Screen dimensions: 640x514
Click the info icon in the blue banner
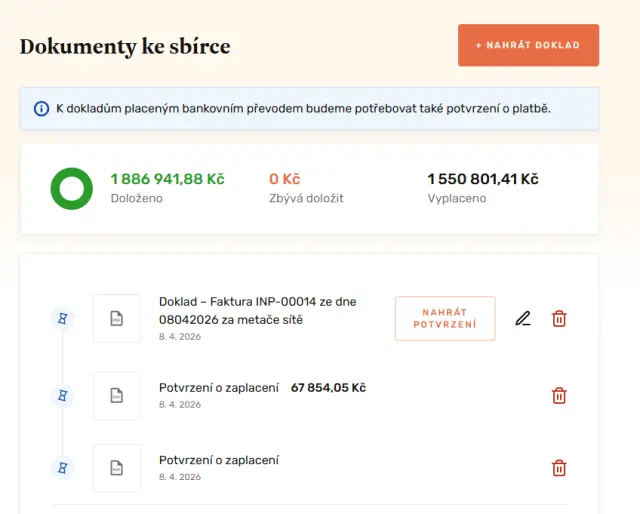(41, 109)
